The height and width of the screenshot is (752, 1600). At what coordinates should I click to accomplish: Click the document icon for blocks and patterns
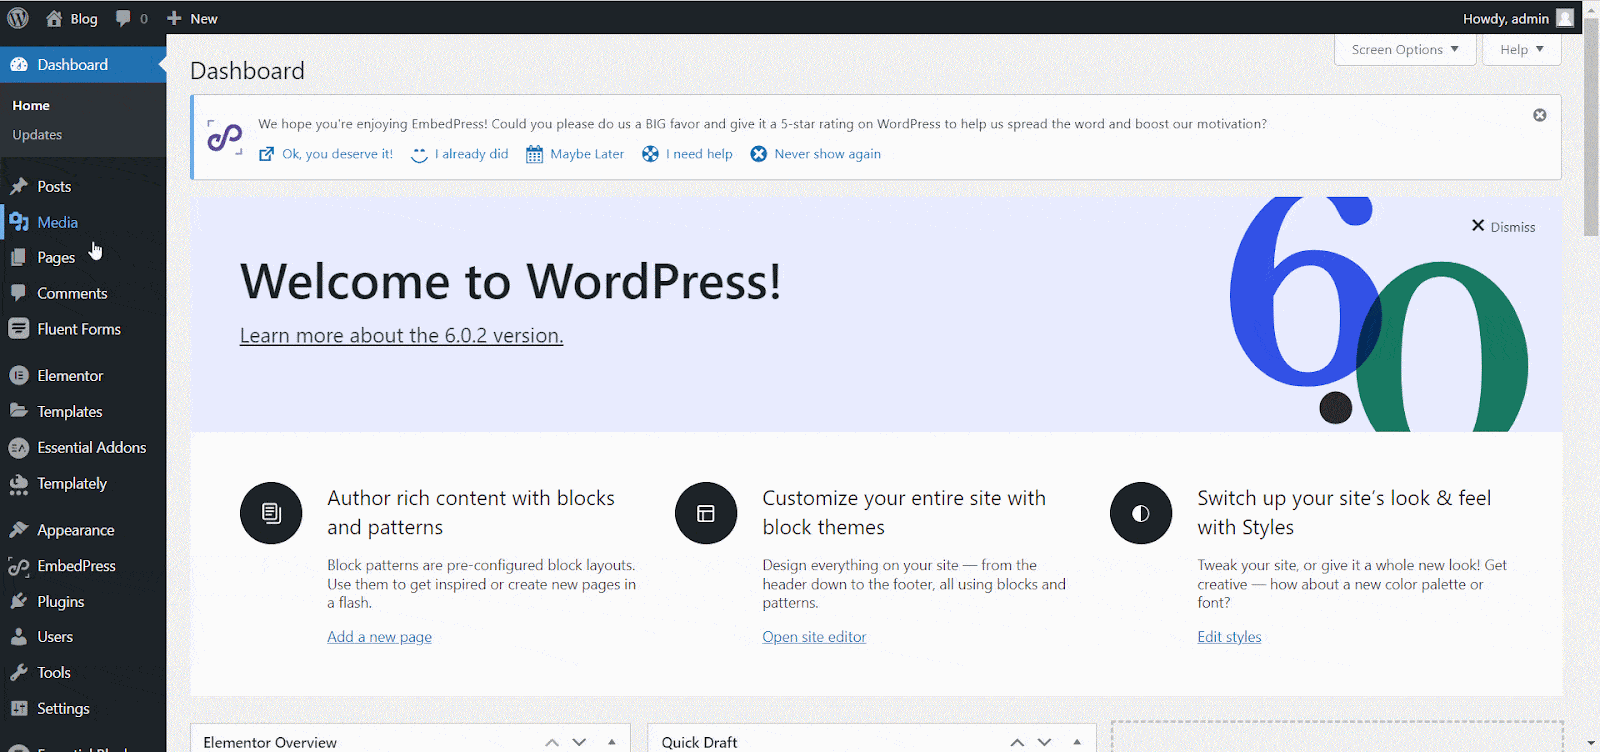pos(271,513)
